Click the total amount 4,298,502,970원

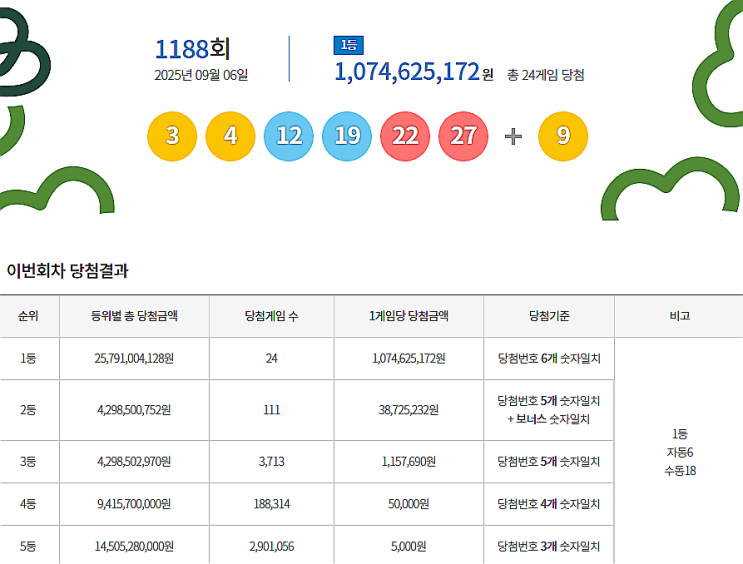point(134,461)
